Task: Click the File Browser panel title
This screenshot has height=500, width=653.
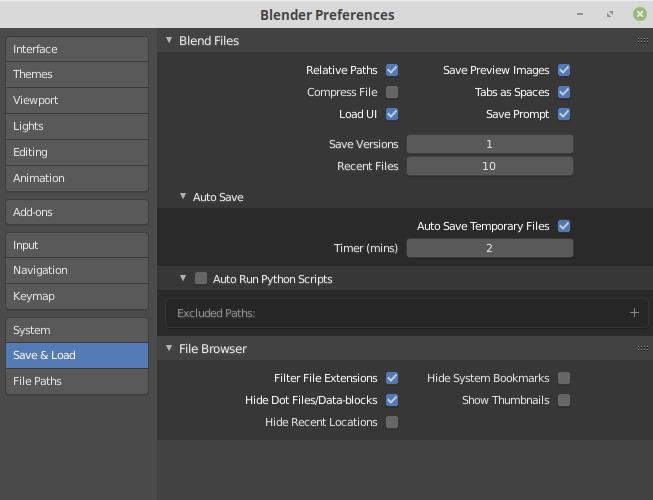Action: click(213, 349)
